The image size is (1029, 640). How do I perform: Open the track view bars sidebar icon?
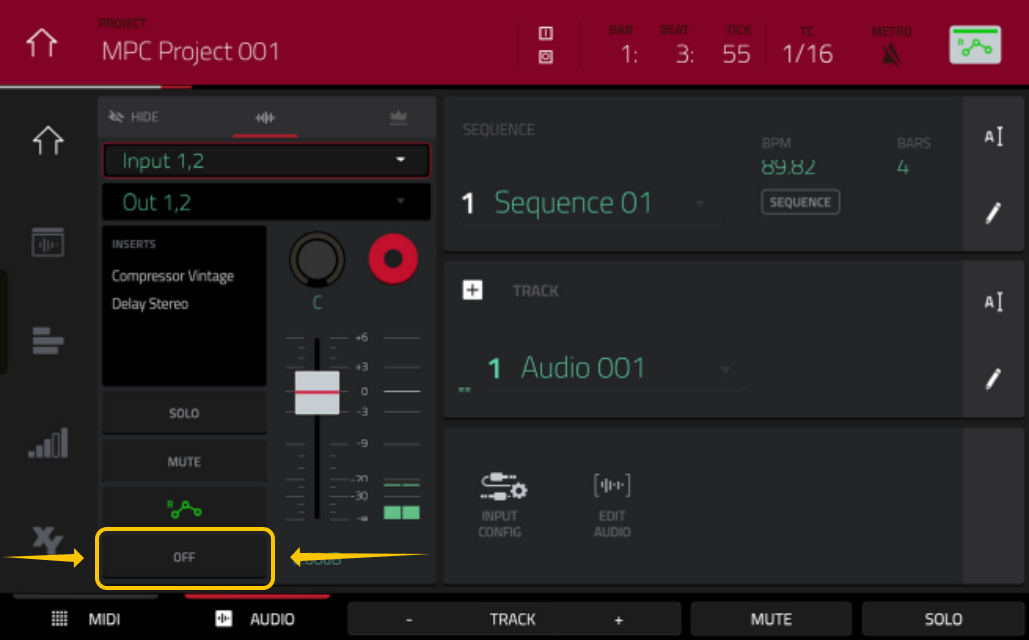(48, 341)
